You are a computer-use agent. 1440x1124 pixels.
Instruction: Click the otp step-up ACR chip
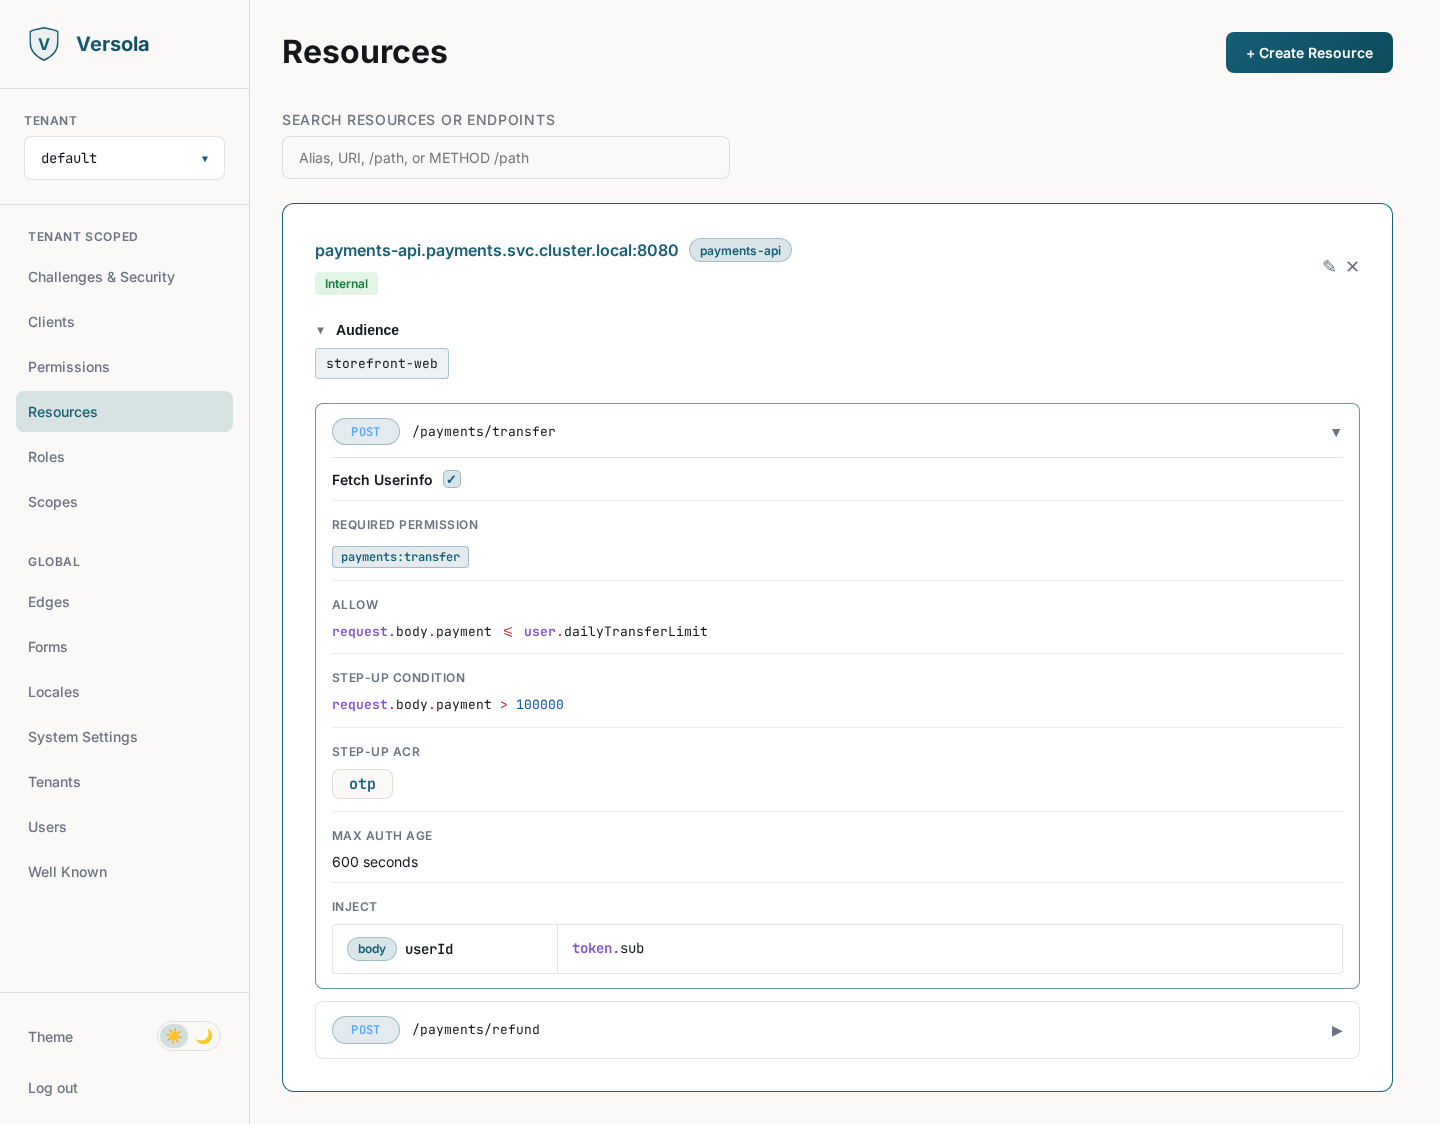tap(362, 784)
